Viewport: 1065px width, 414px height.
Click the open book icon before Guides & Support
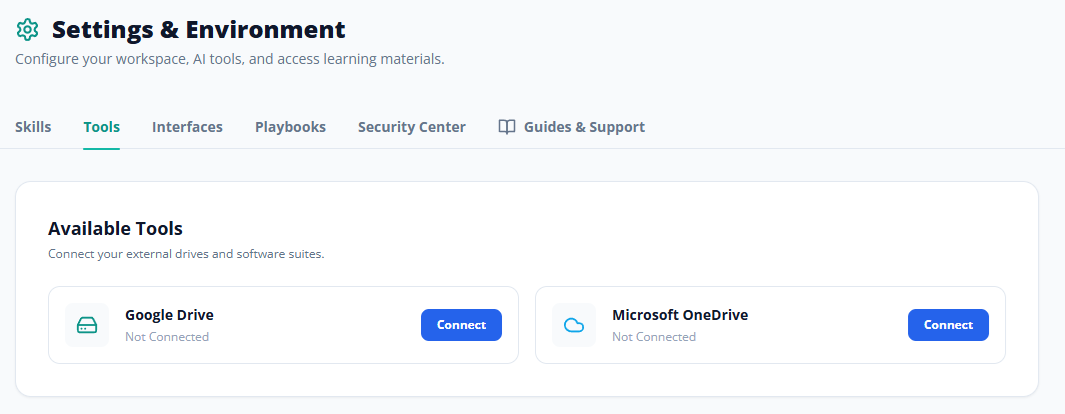(507, 127)
